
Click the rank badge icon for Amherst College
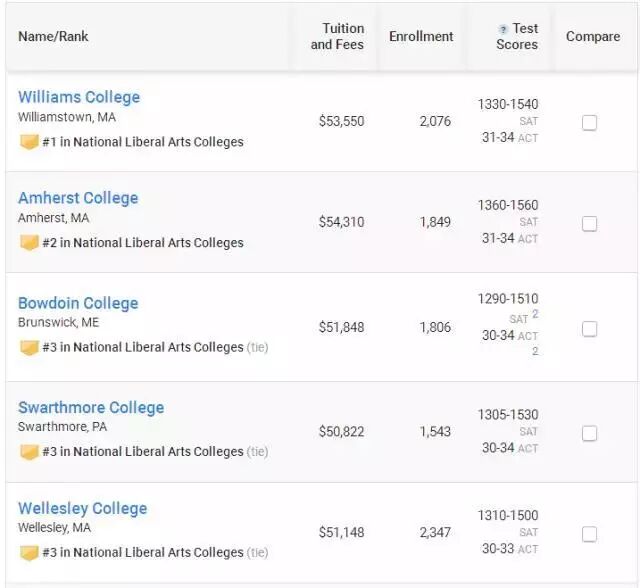tap(29, 243)
